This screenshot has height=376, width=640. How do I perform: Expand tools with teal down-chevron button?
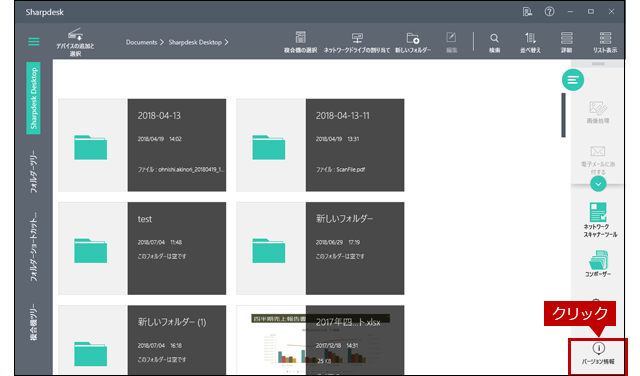click(598, 184)
